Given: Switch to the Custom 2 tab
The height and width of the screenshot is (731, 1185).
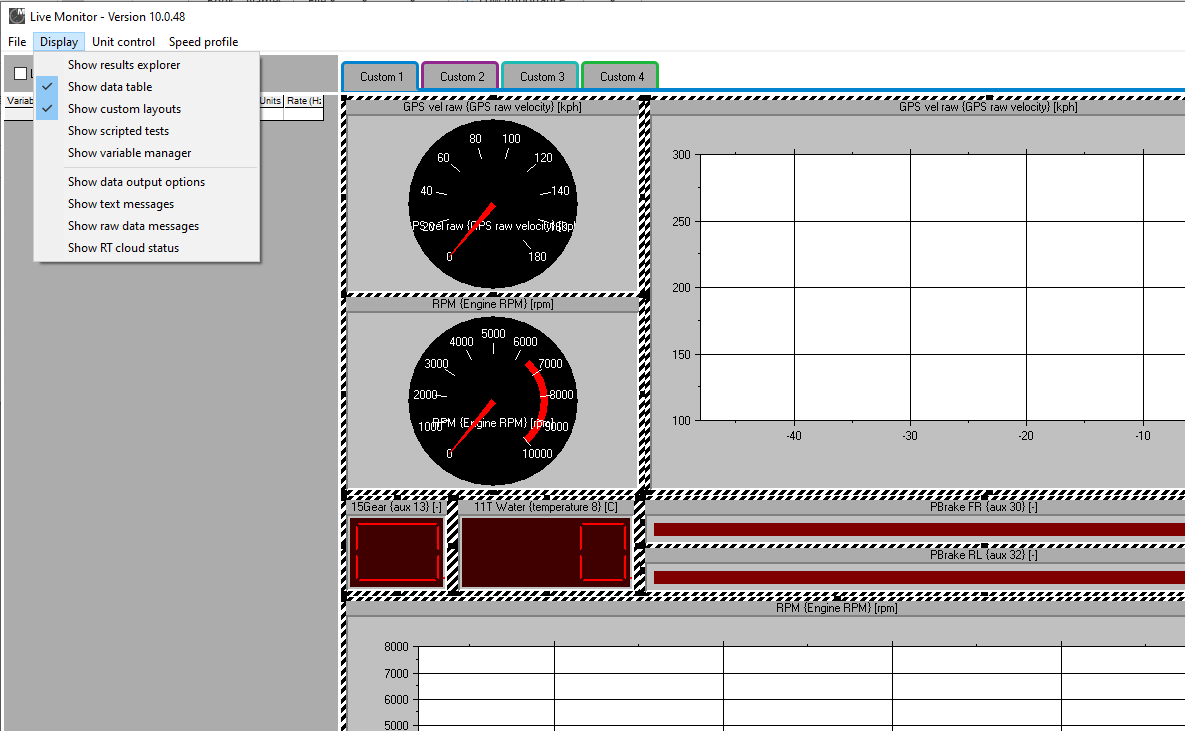Looking at the screenshot, I should tap(459, 76).
